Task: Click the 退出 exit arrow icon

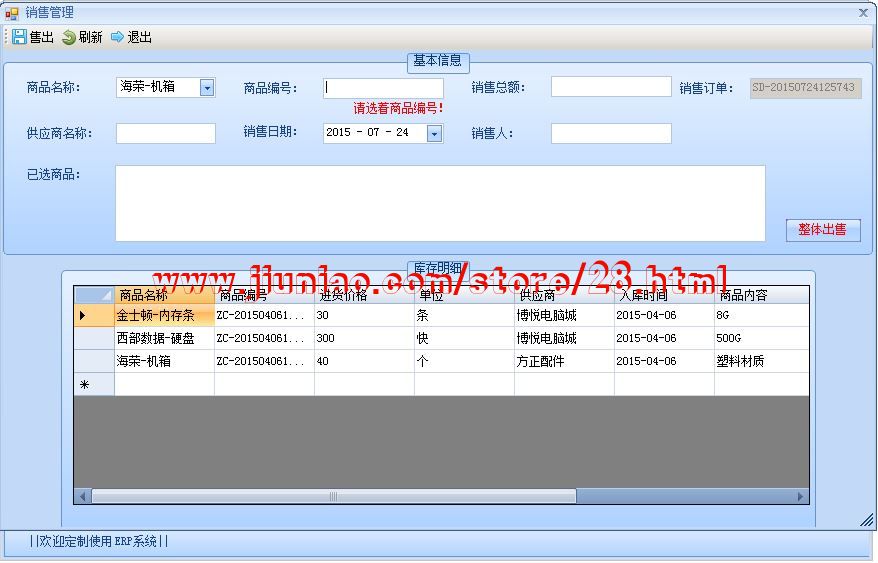Action: (x=117, y=37)
